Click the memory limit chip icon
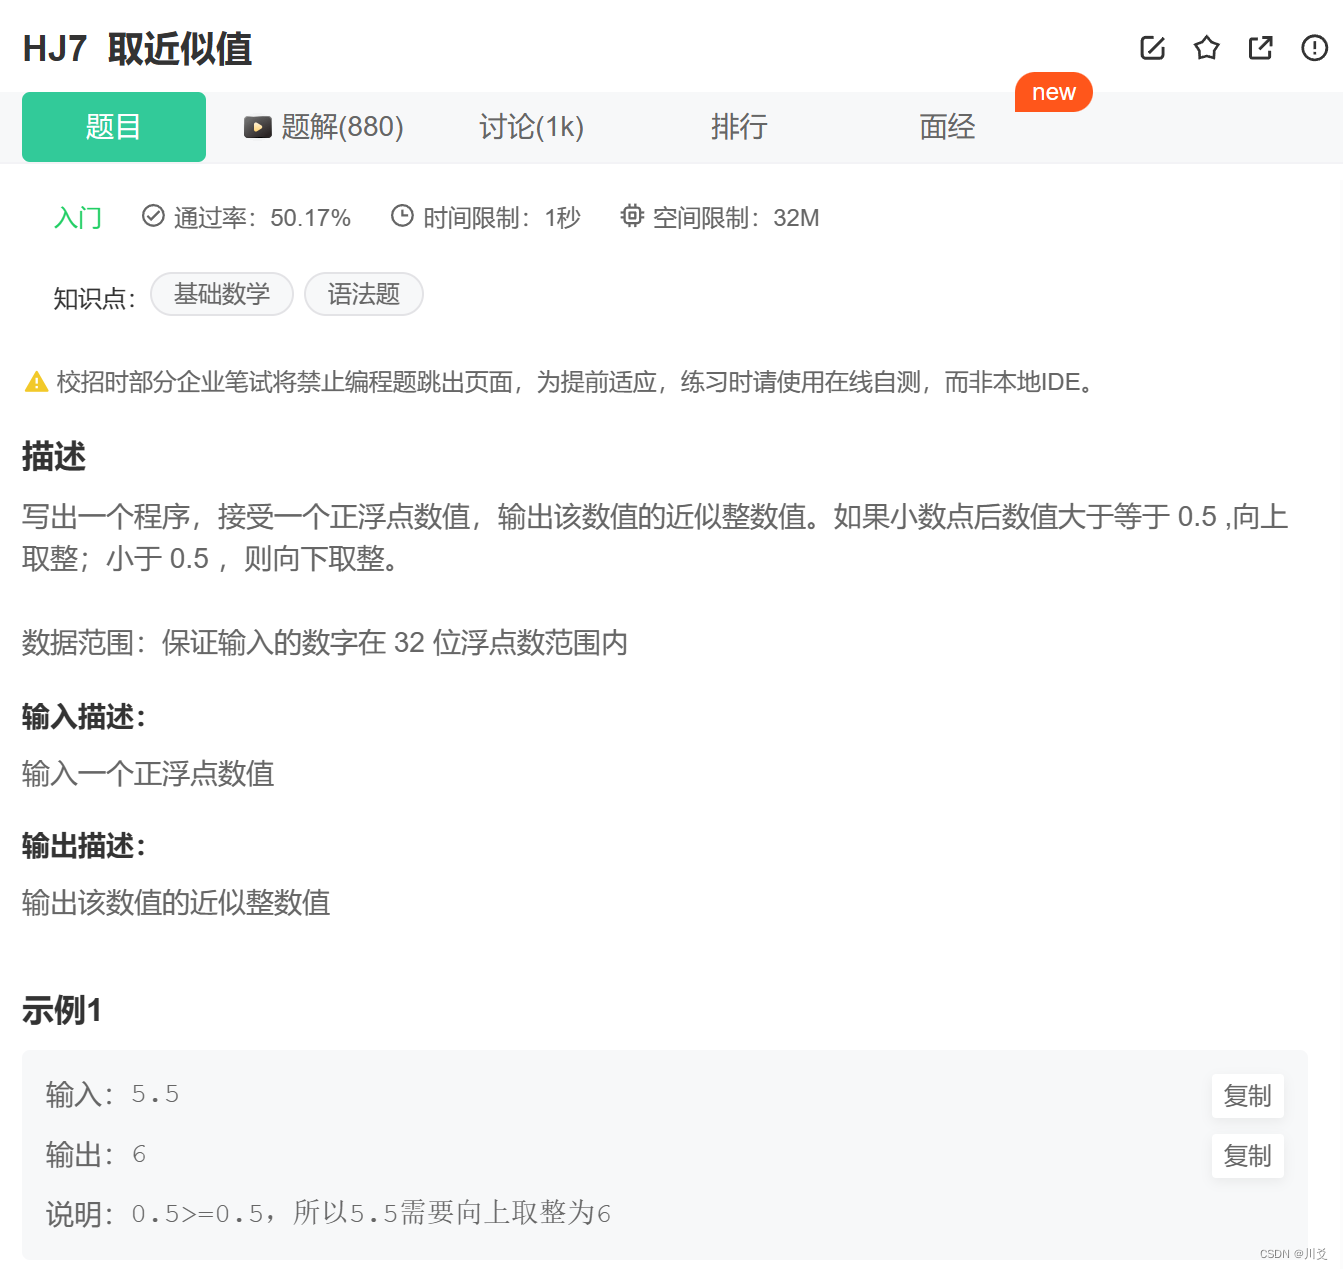 coord(632,216)
